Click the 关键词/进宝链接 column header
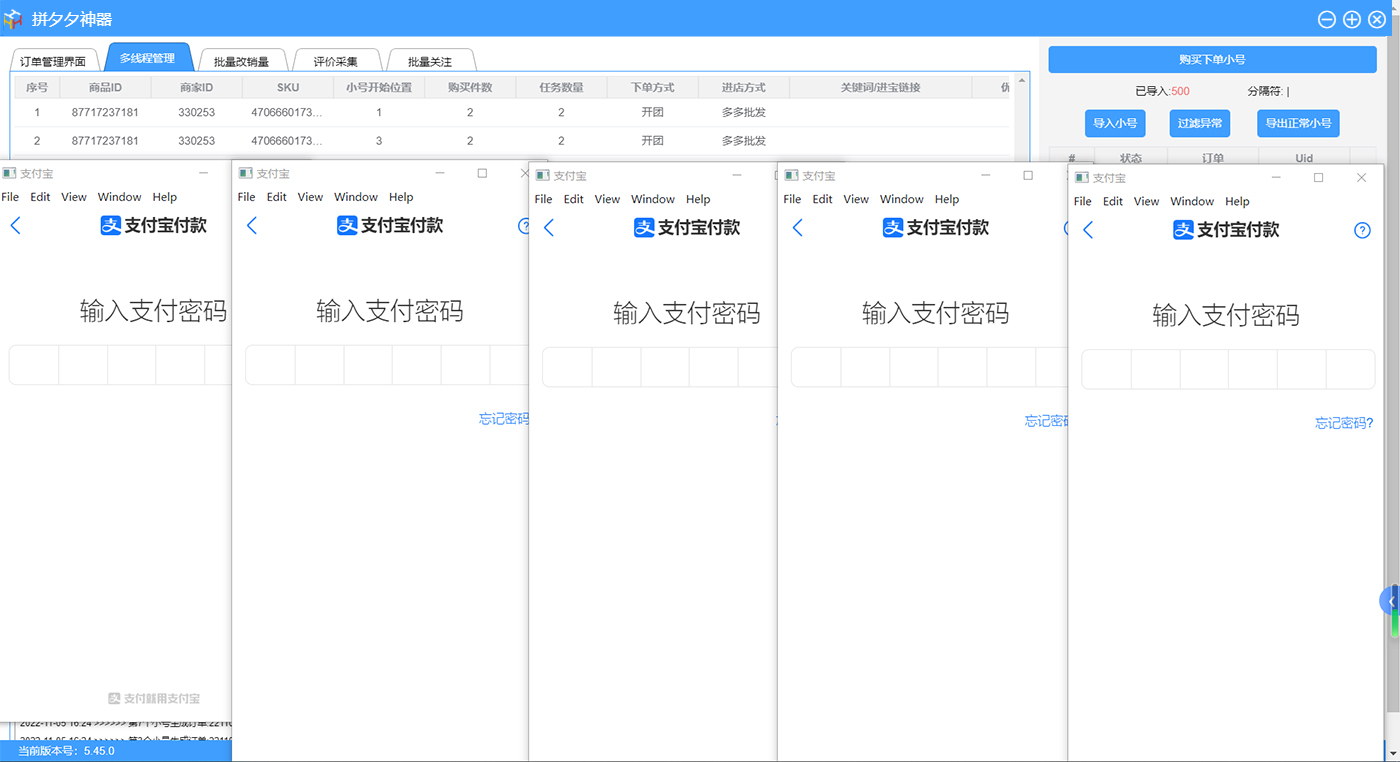The width and height of the screenshot is (1400, 762). 880,88
